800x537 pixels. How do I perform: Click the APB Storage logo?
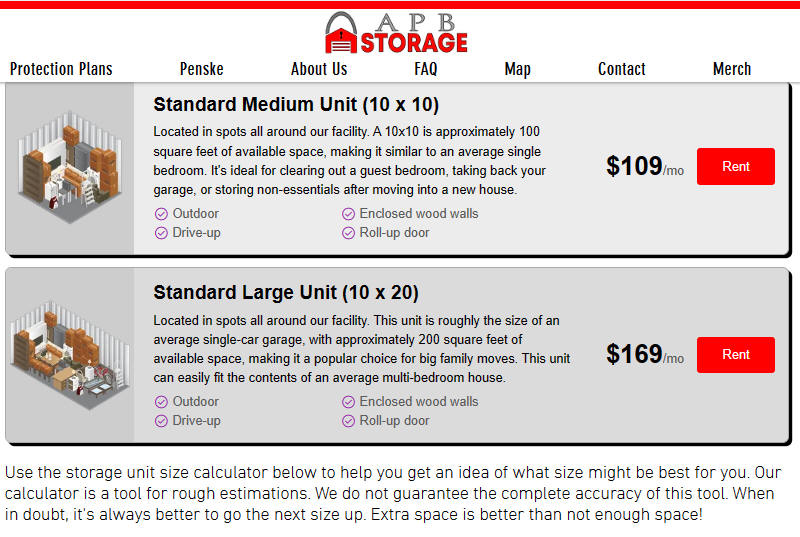396,33
